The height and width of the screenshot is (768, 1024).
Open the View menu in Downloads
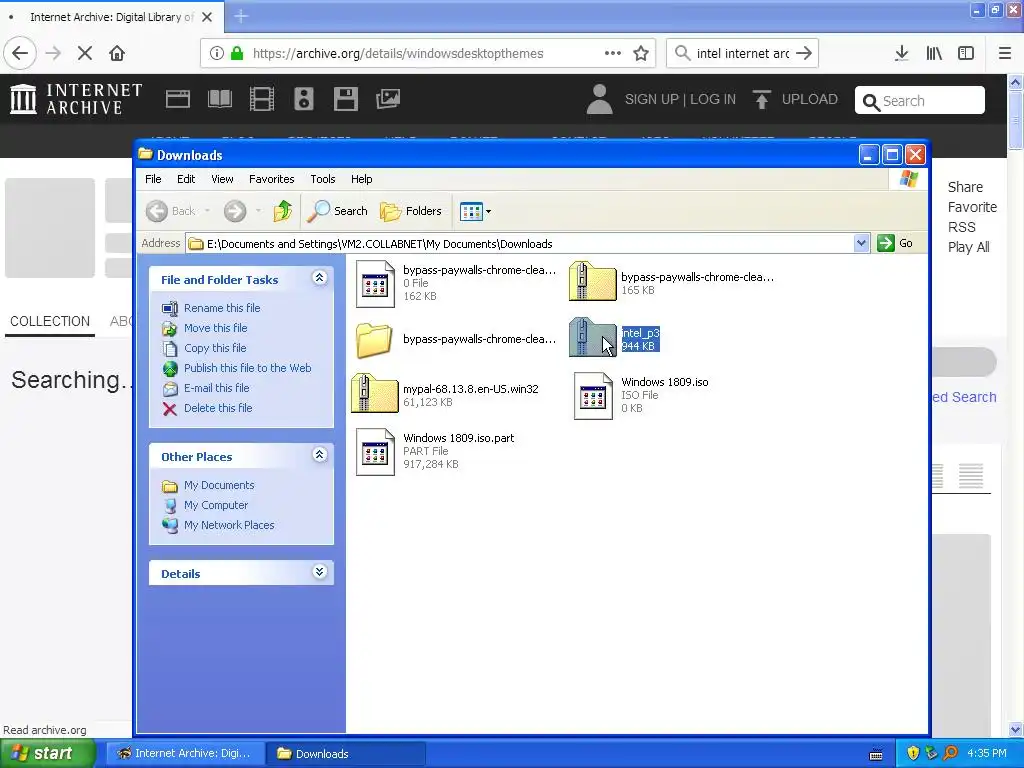pos(222,179)
